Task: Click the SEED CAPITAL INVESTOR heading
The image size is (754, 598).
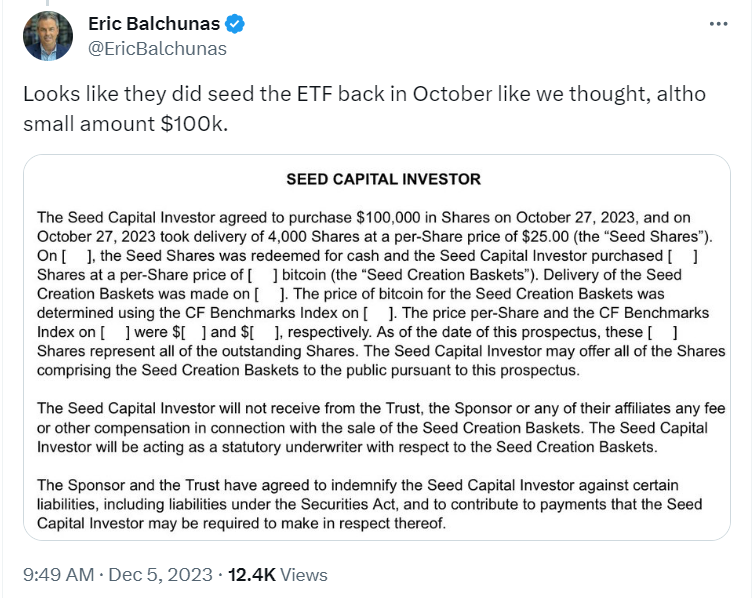Action: [x=383, y=180]
